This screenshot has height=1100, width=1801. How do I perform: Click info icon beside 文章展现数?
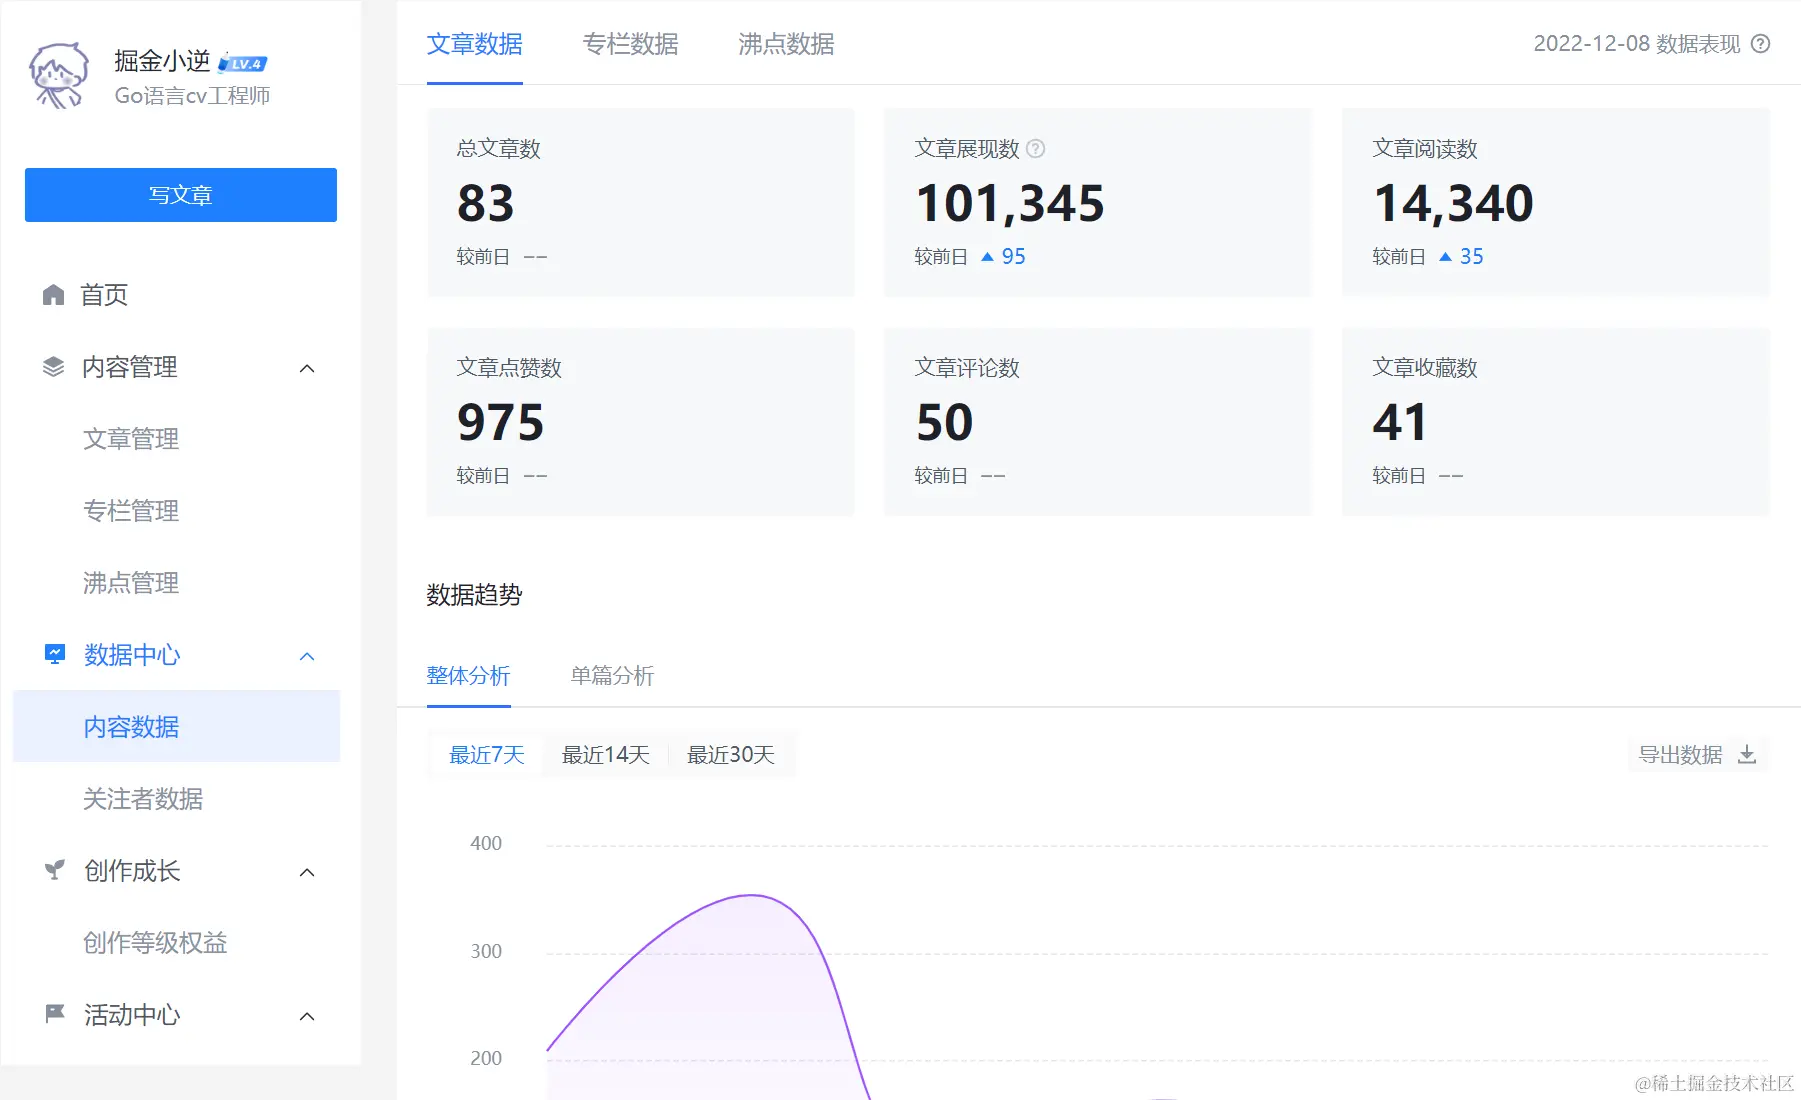pyautogui.click(x=1036, y=149)
